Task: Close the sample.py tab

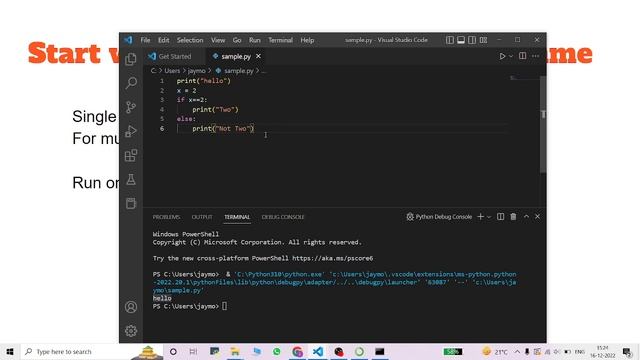Action: [x=258, y=56]
